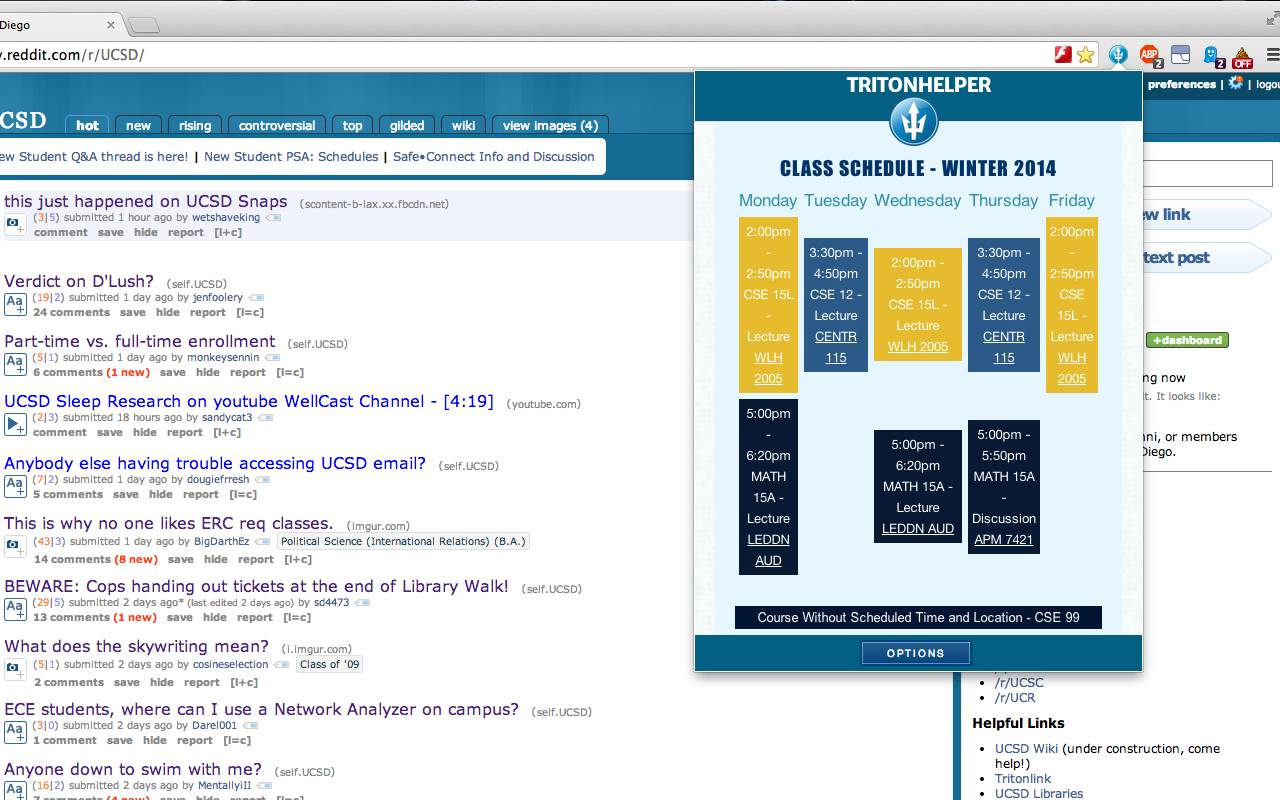Open the wiki tab

[463, 125]
